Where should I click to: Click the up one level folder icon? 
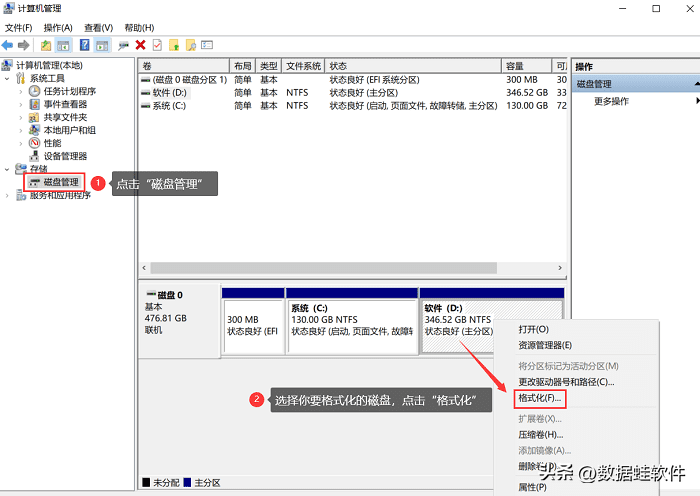(x=46, y=45)
